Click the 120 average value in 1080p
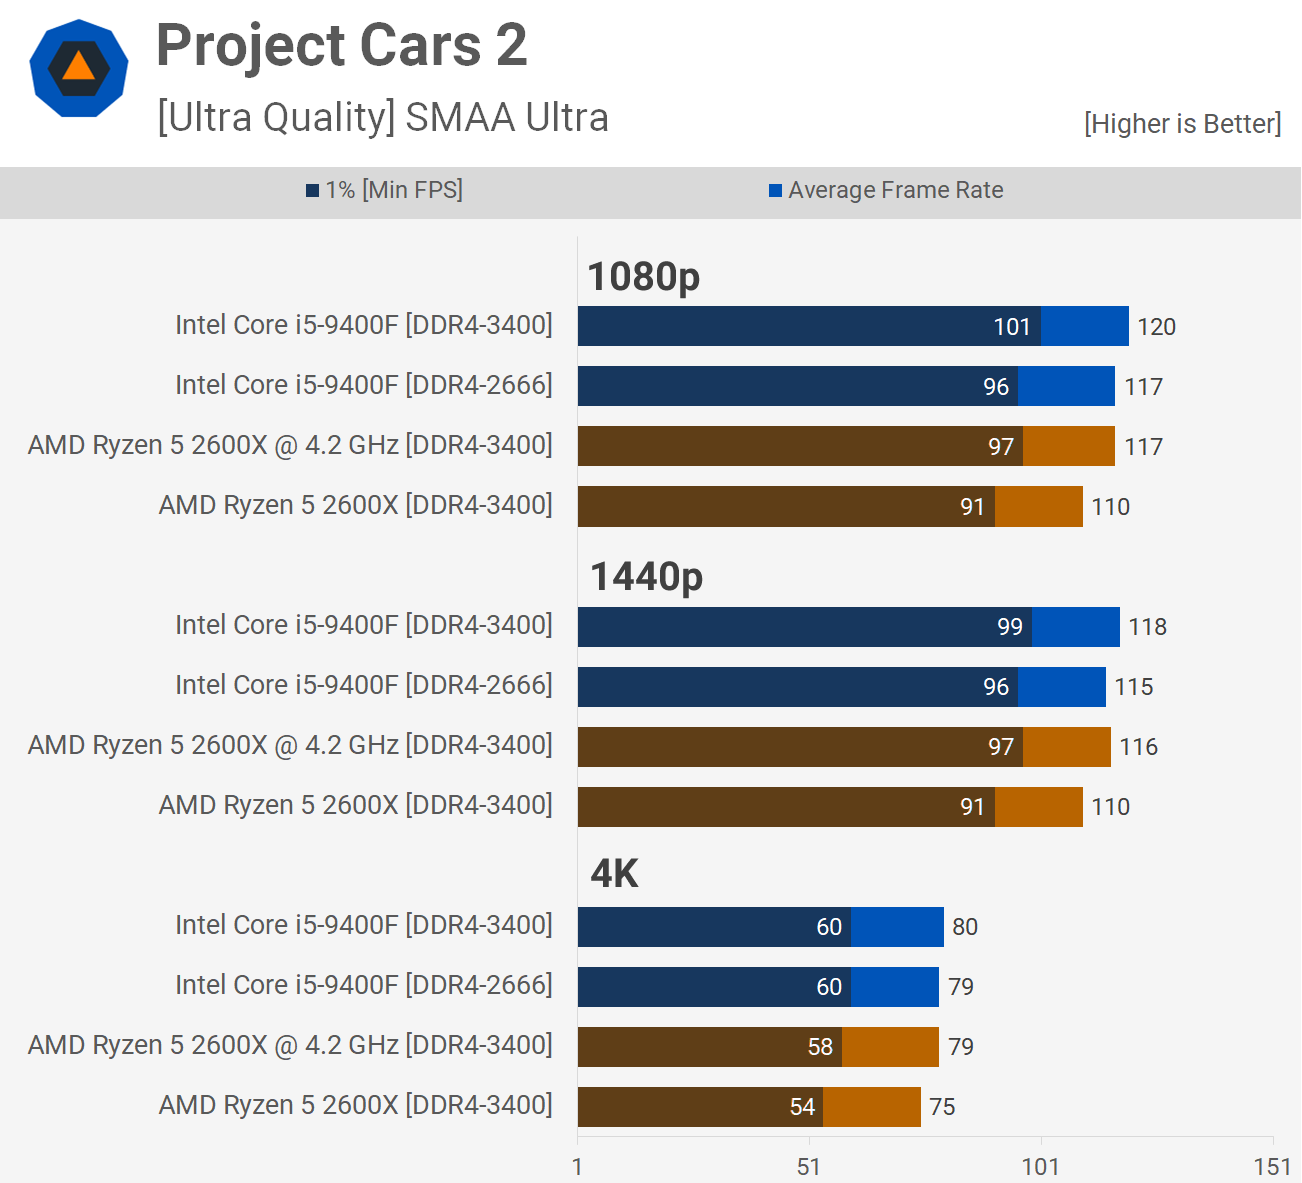Viewport: 1302px width, 1183px height. (x=1156, y=327)
